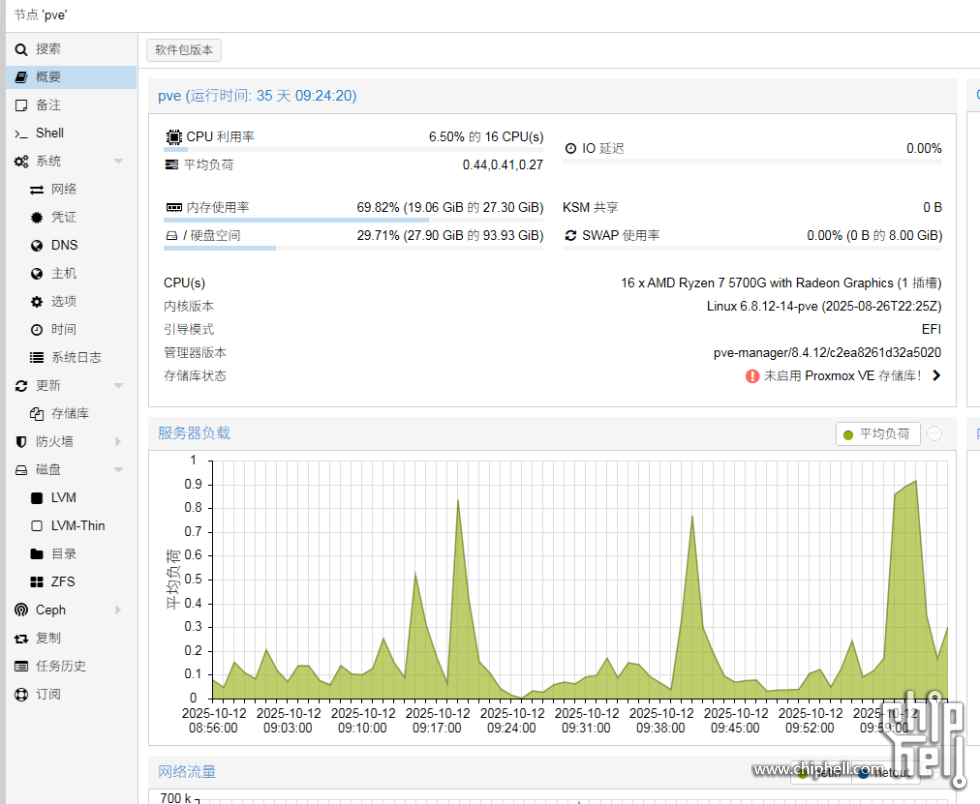Select the ZFS grid icon

click(x=37, y=581)
